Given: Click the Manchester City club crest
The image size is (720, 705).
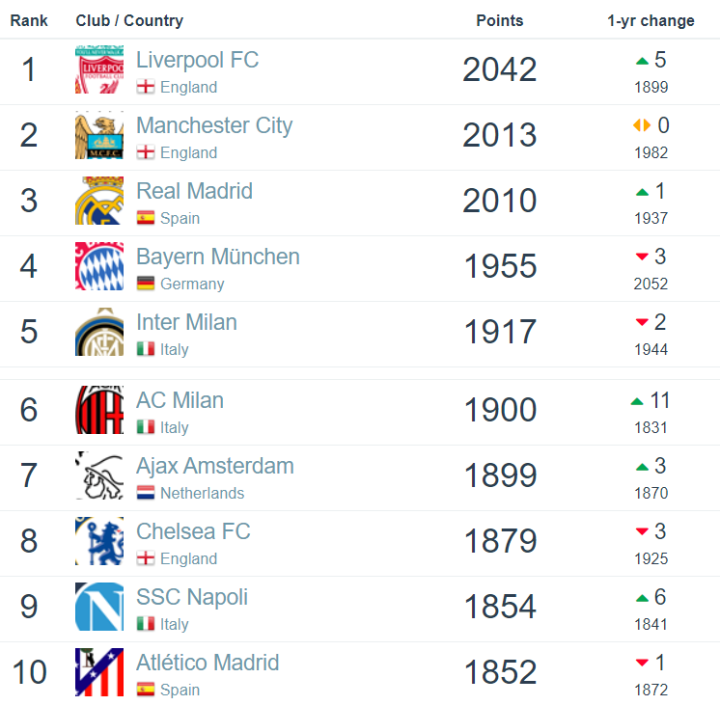Looking at the screenshot, I should [x=99, y=136].
